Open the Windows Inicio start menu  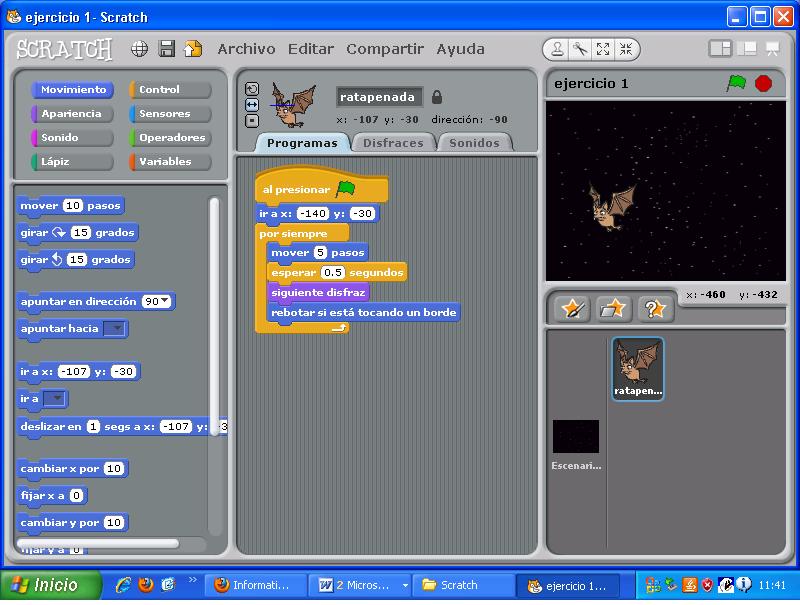50,585
